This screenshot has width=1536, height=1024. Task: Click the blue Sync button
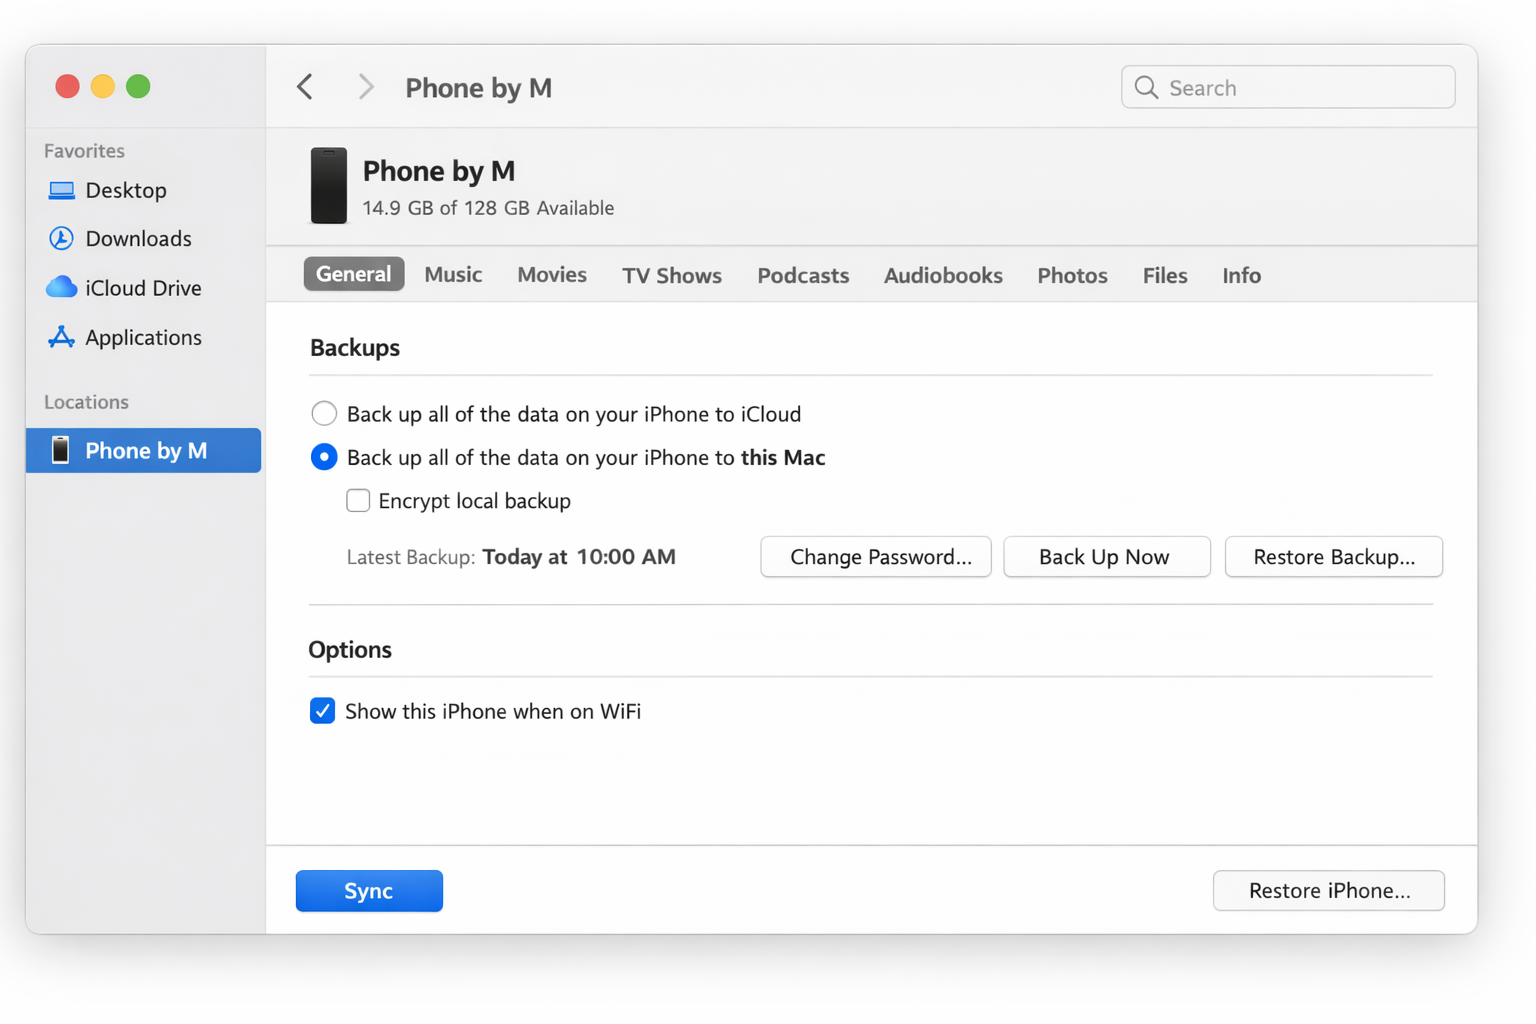[x=369, y=890]
